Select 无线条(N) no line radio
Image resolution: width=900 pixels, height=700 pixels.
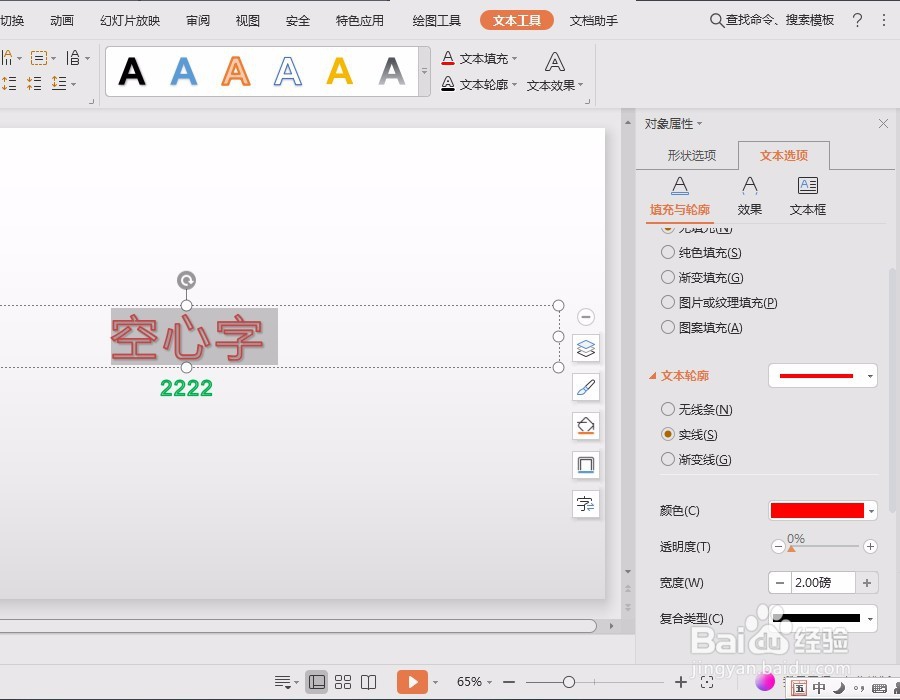pyautogui.click(x=668, y=409)
